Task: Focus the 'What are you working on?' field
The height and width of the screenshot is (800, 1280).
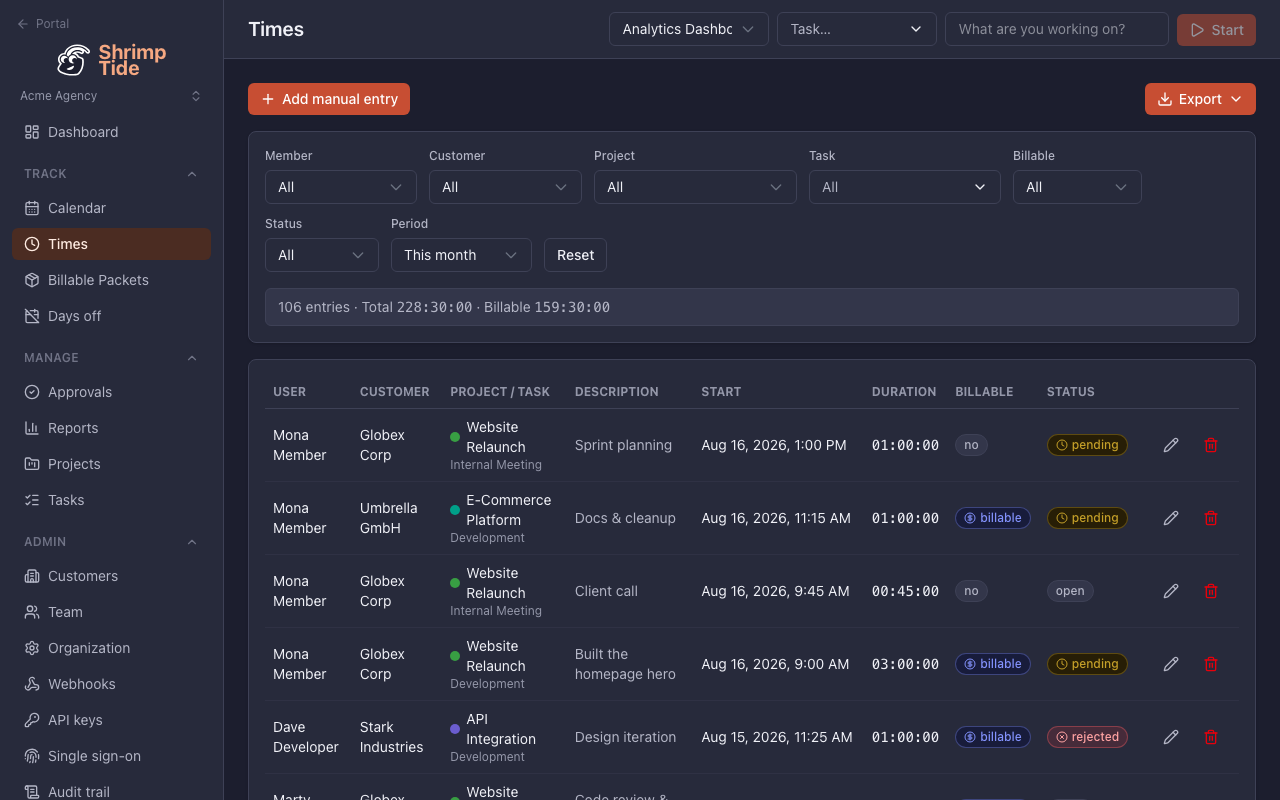Action: pyautogui.click(x=1057, y=29)
